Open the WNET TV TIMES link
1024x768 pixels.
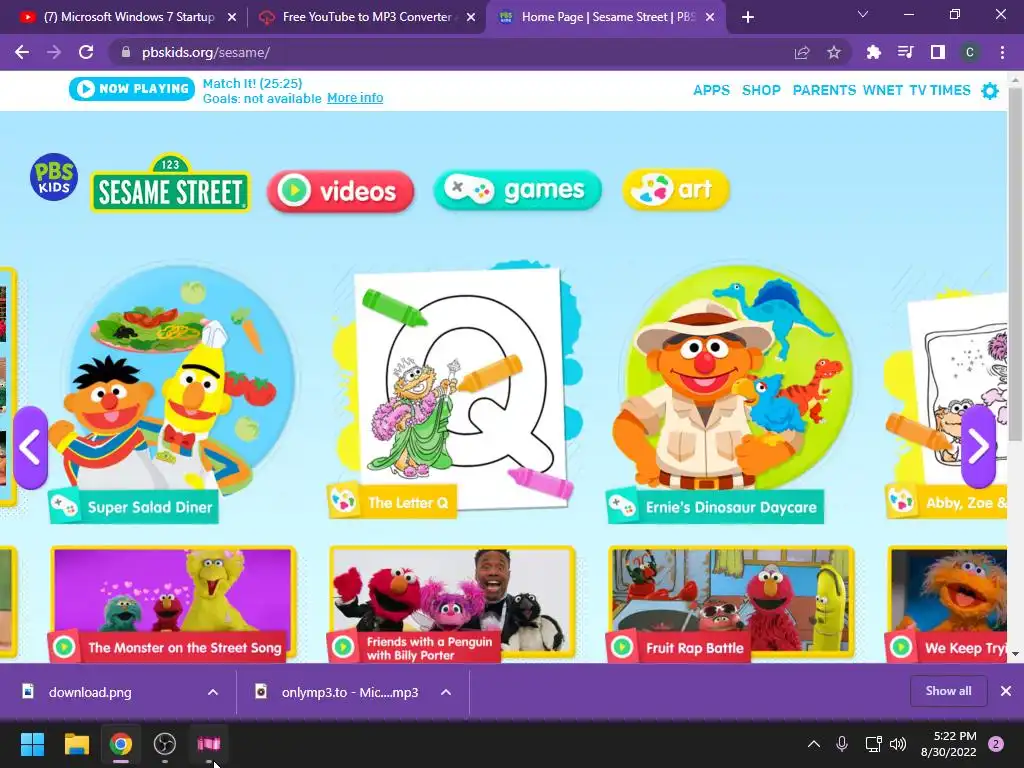click(917, 90)
